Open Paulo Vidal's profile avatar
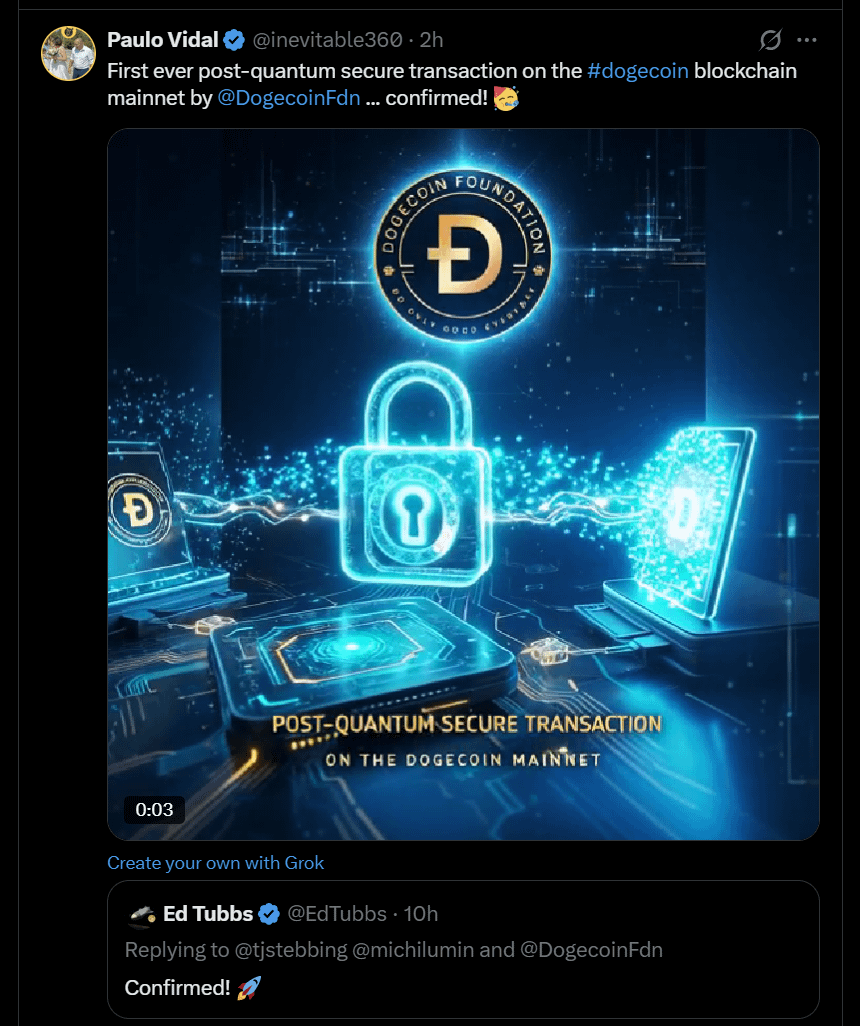 pos(69,53)
